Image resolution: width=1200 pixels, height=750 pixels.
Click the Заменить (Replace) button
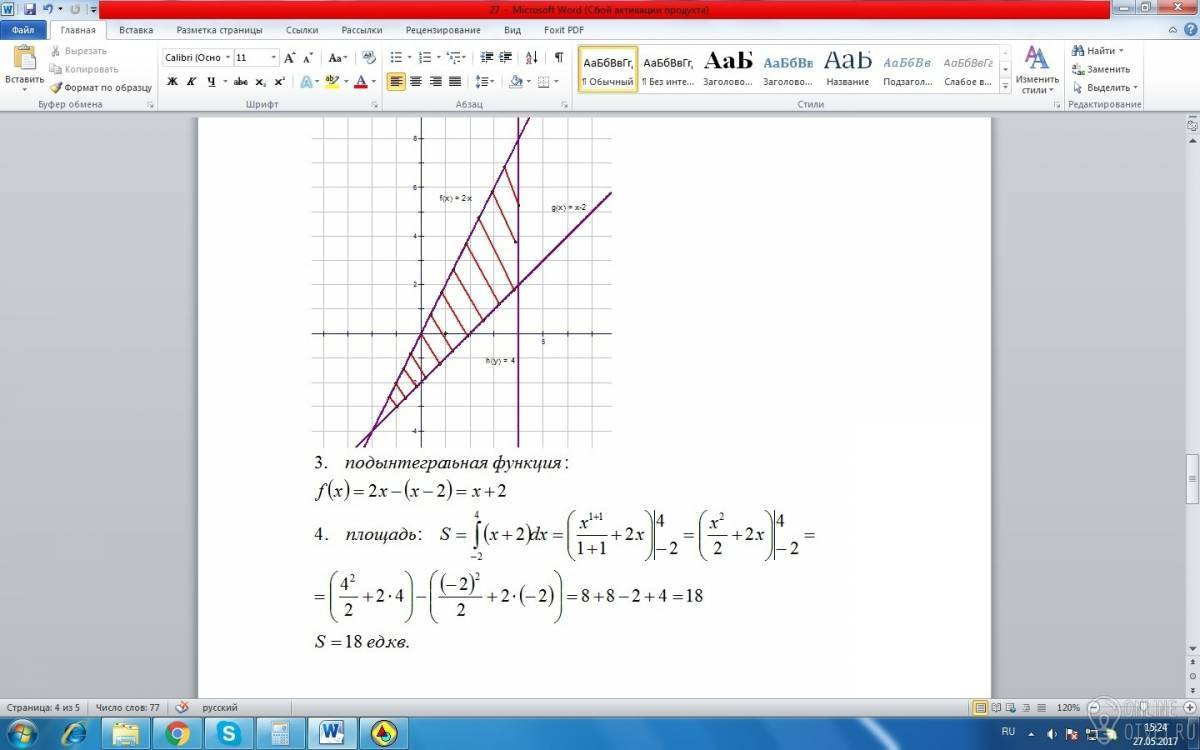point(1101,69)
